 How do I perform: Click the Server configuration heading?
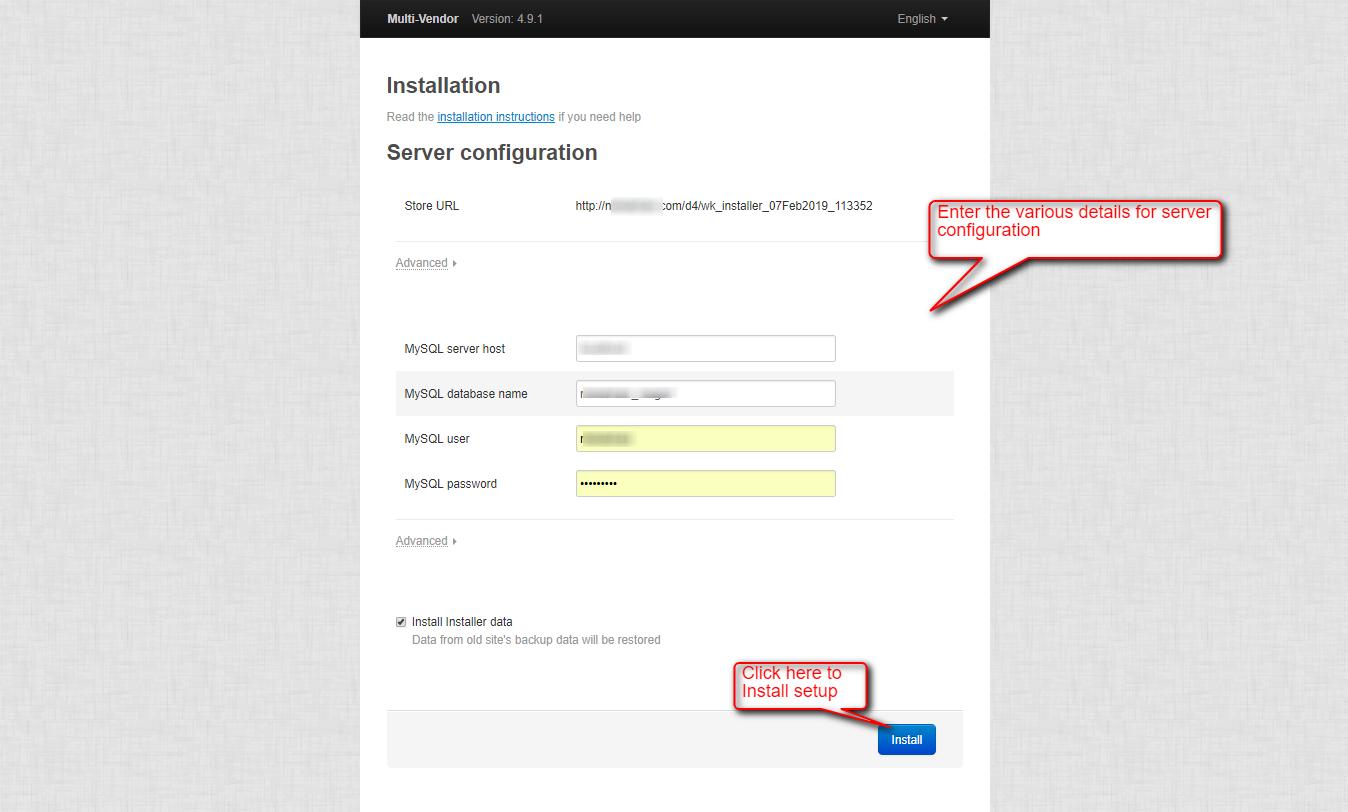pyautogui.click(x=491, y=152)
